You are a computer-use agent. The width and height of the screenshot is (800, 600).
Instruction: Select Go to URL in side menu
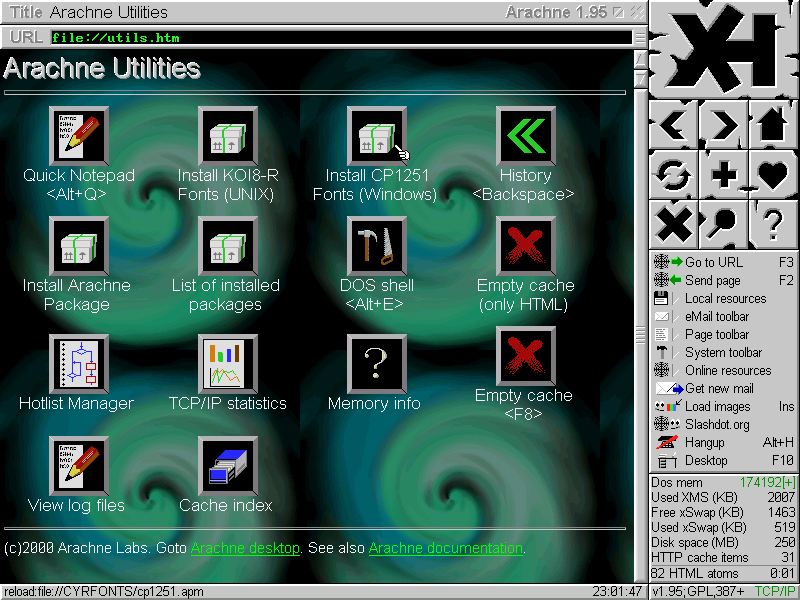click(723, 262)
